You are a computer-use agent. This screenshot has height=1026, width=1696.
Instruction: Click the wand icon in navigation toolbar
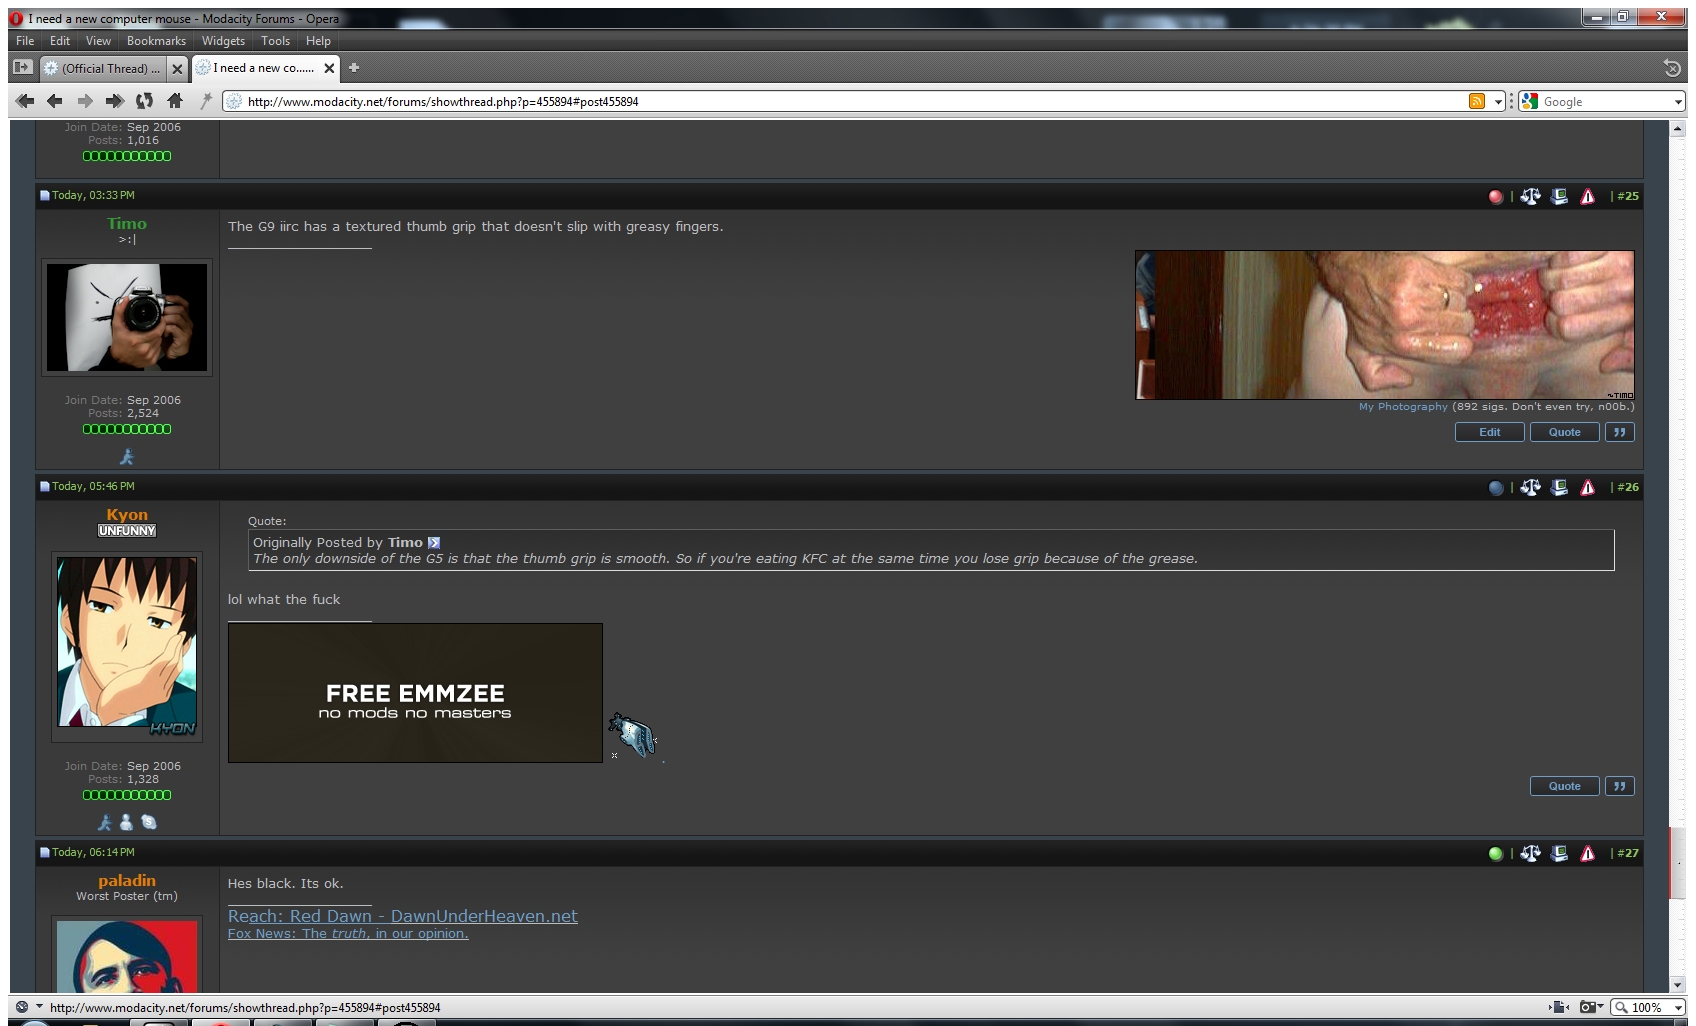tap(206, 101)
